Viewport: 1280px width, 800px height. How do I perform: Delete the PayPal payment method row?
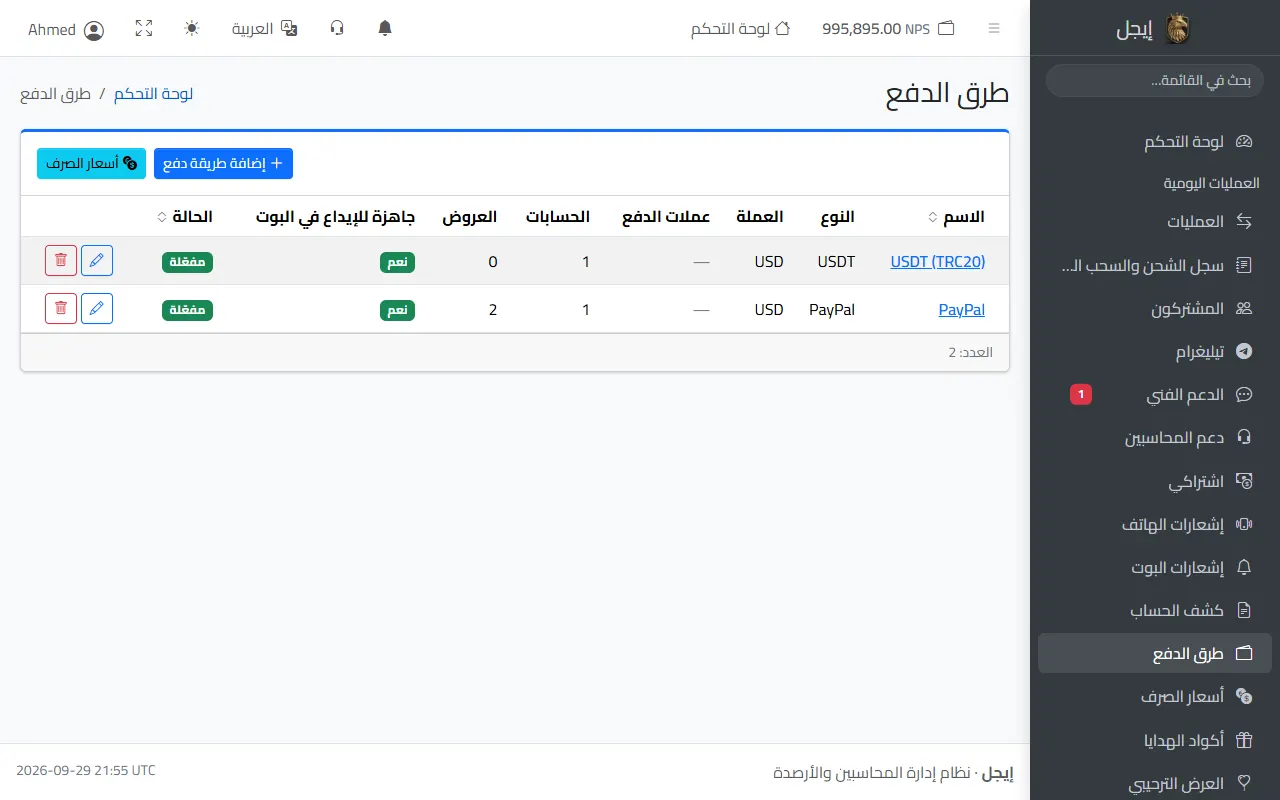(61, 309)
